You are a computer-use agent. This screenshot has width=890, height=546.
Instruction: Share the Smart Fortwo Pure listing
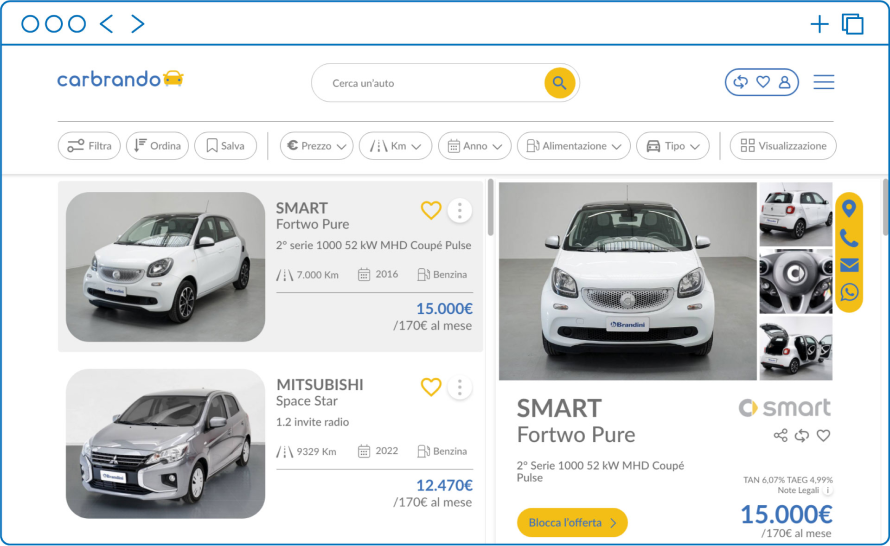pos(781,435)
